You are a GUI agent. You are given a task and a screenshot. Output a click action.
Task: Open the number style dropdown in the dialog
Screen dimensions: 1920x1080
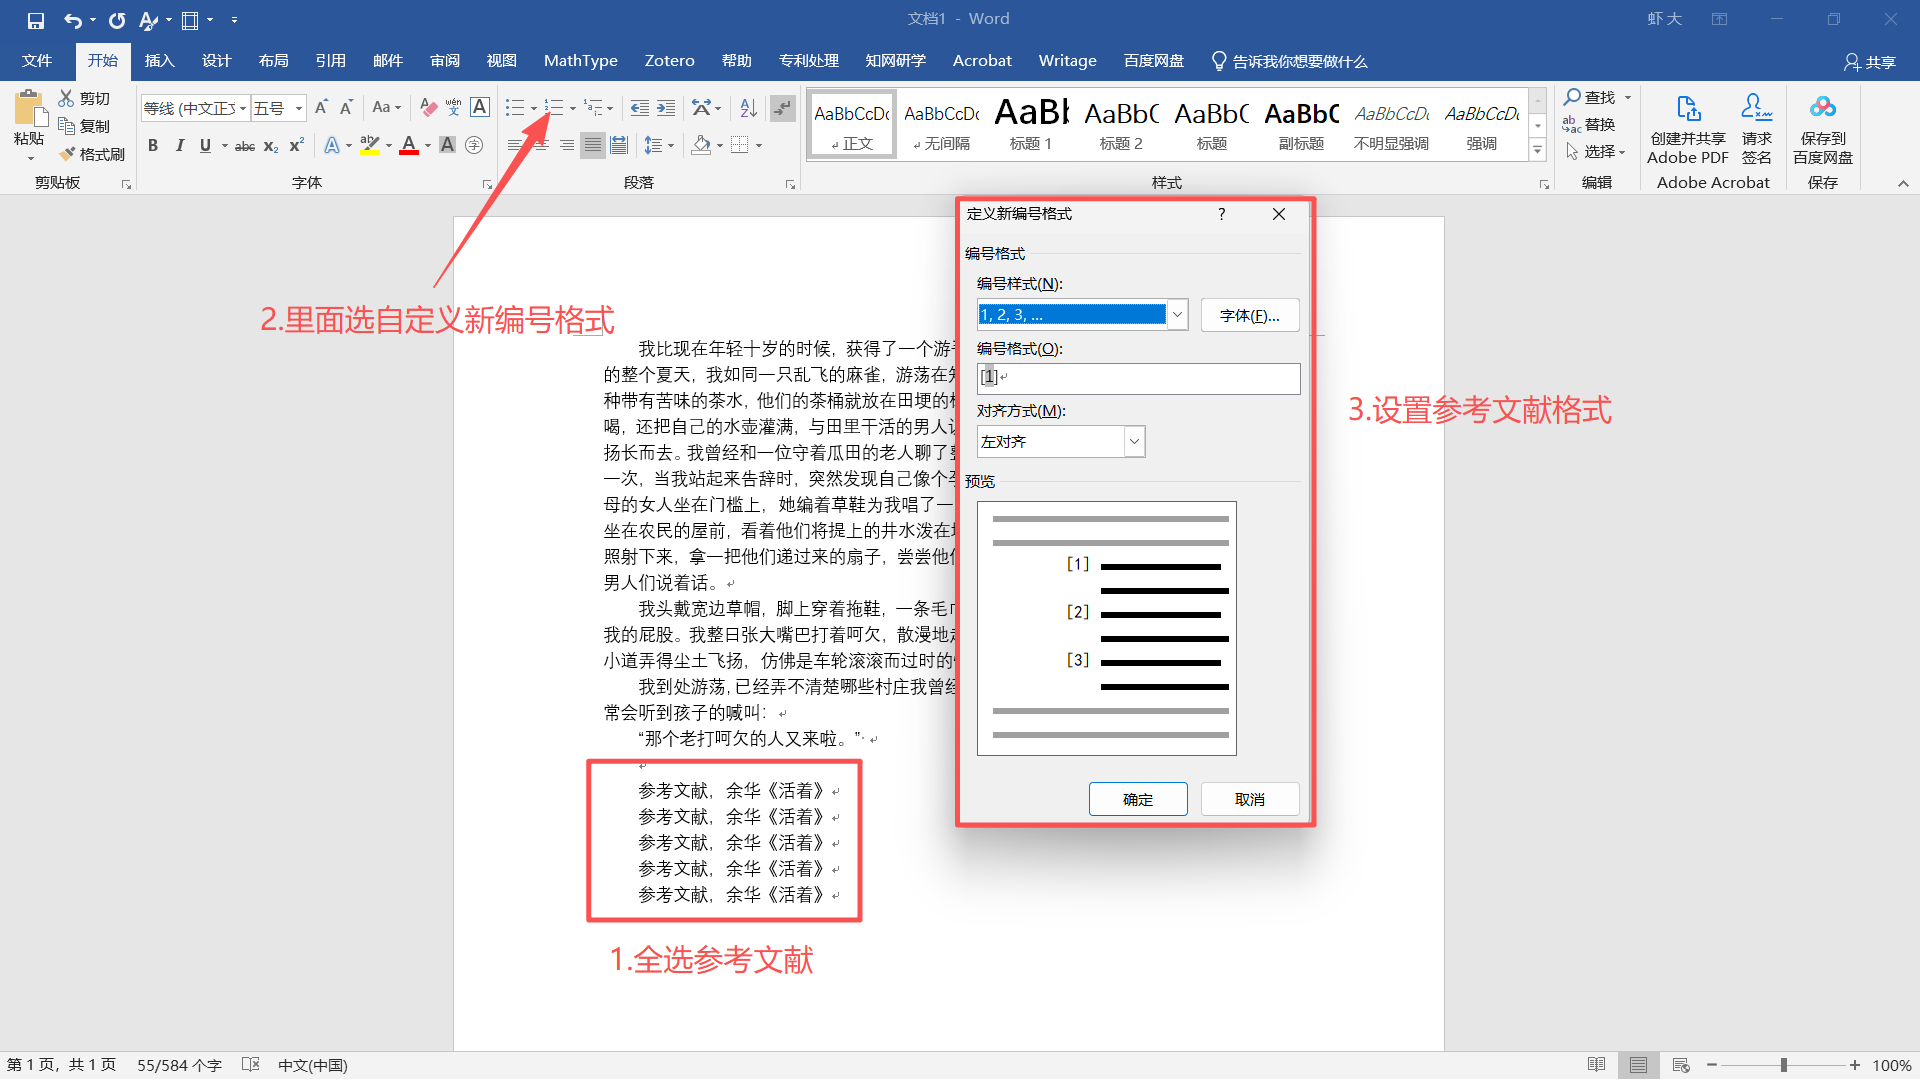click(x=1177, y=315)
